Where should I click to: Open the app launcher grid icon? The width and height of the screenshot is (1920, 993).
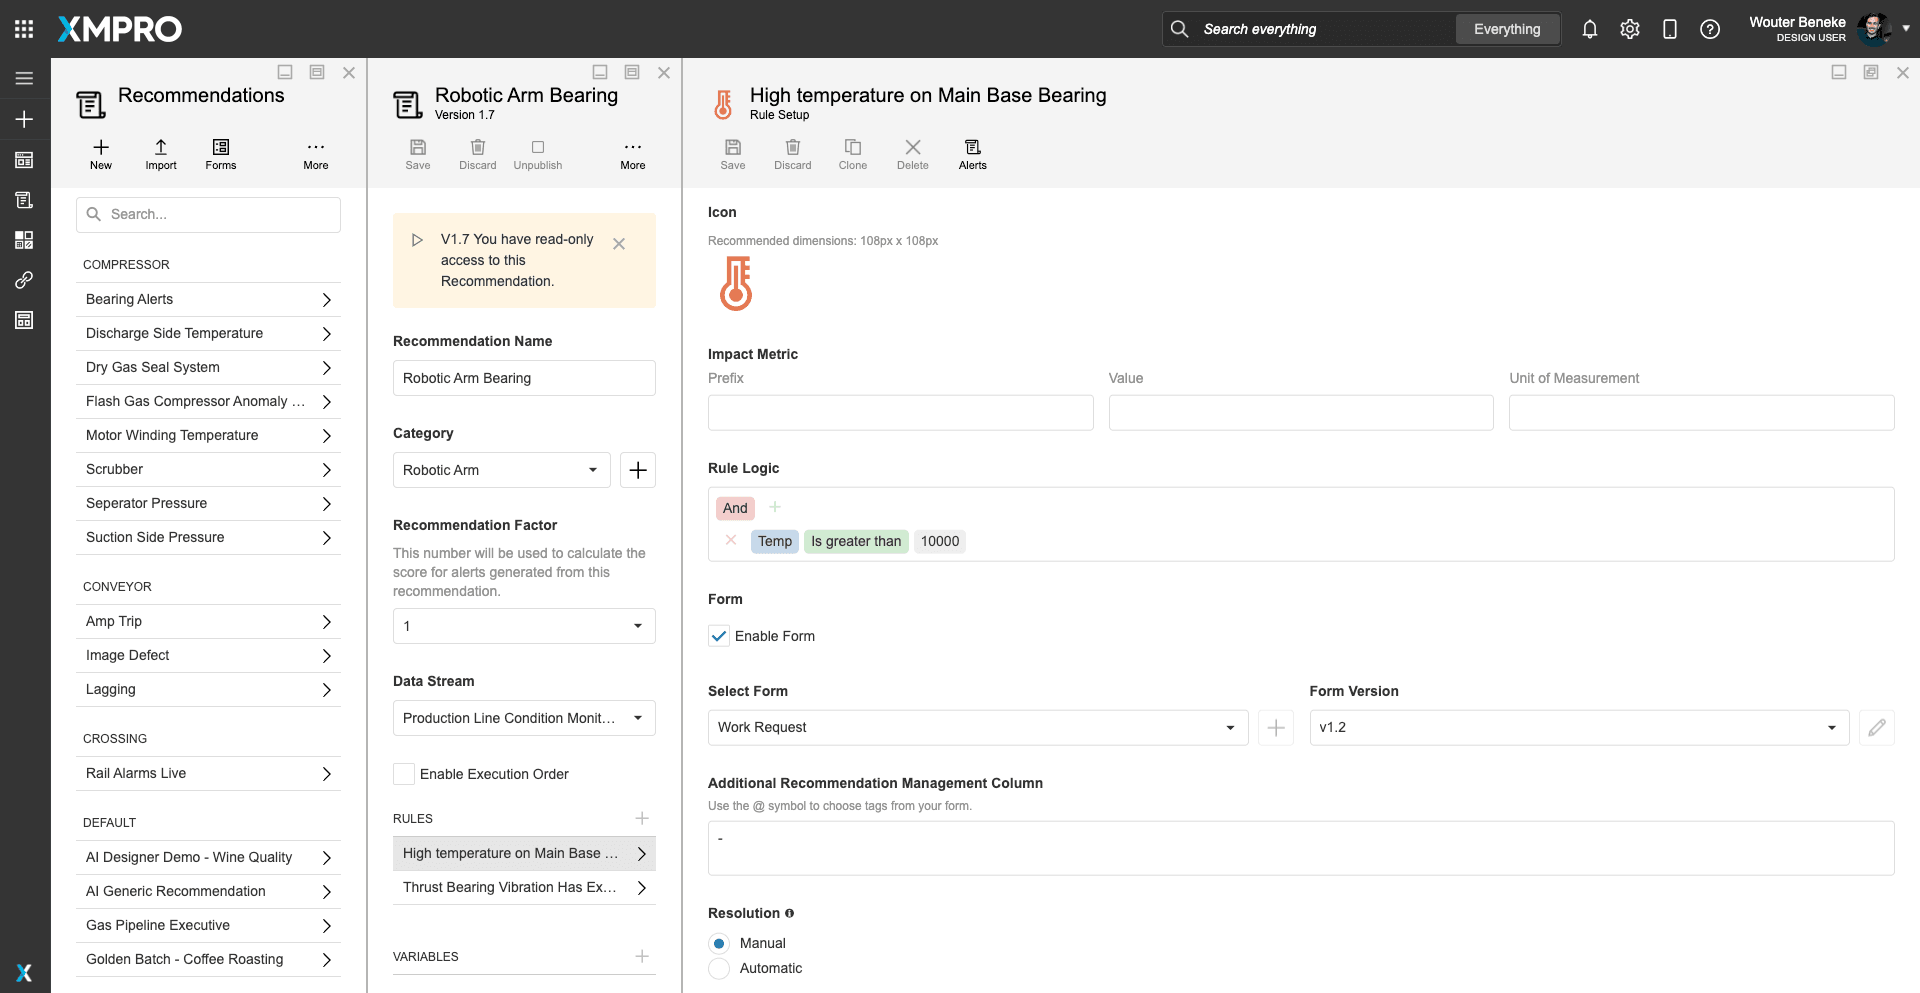click(24, 29)
